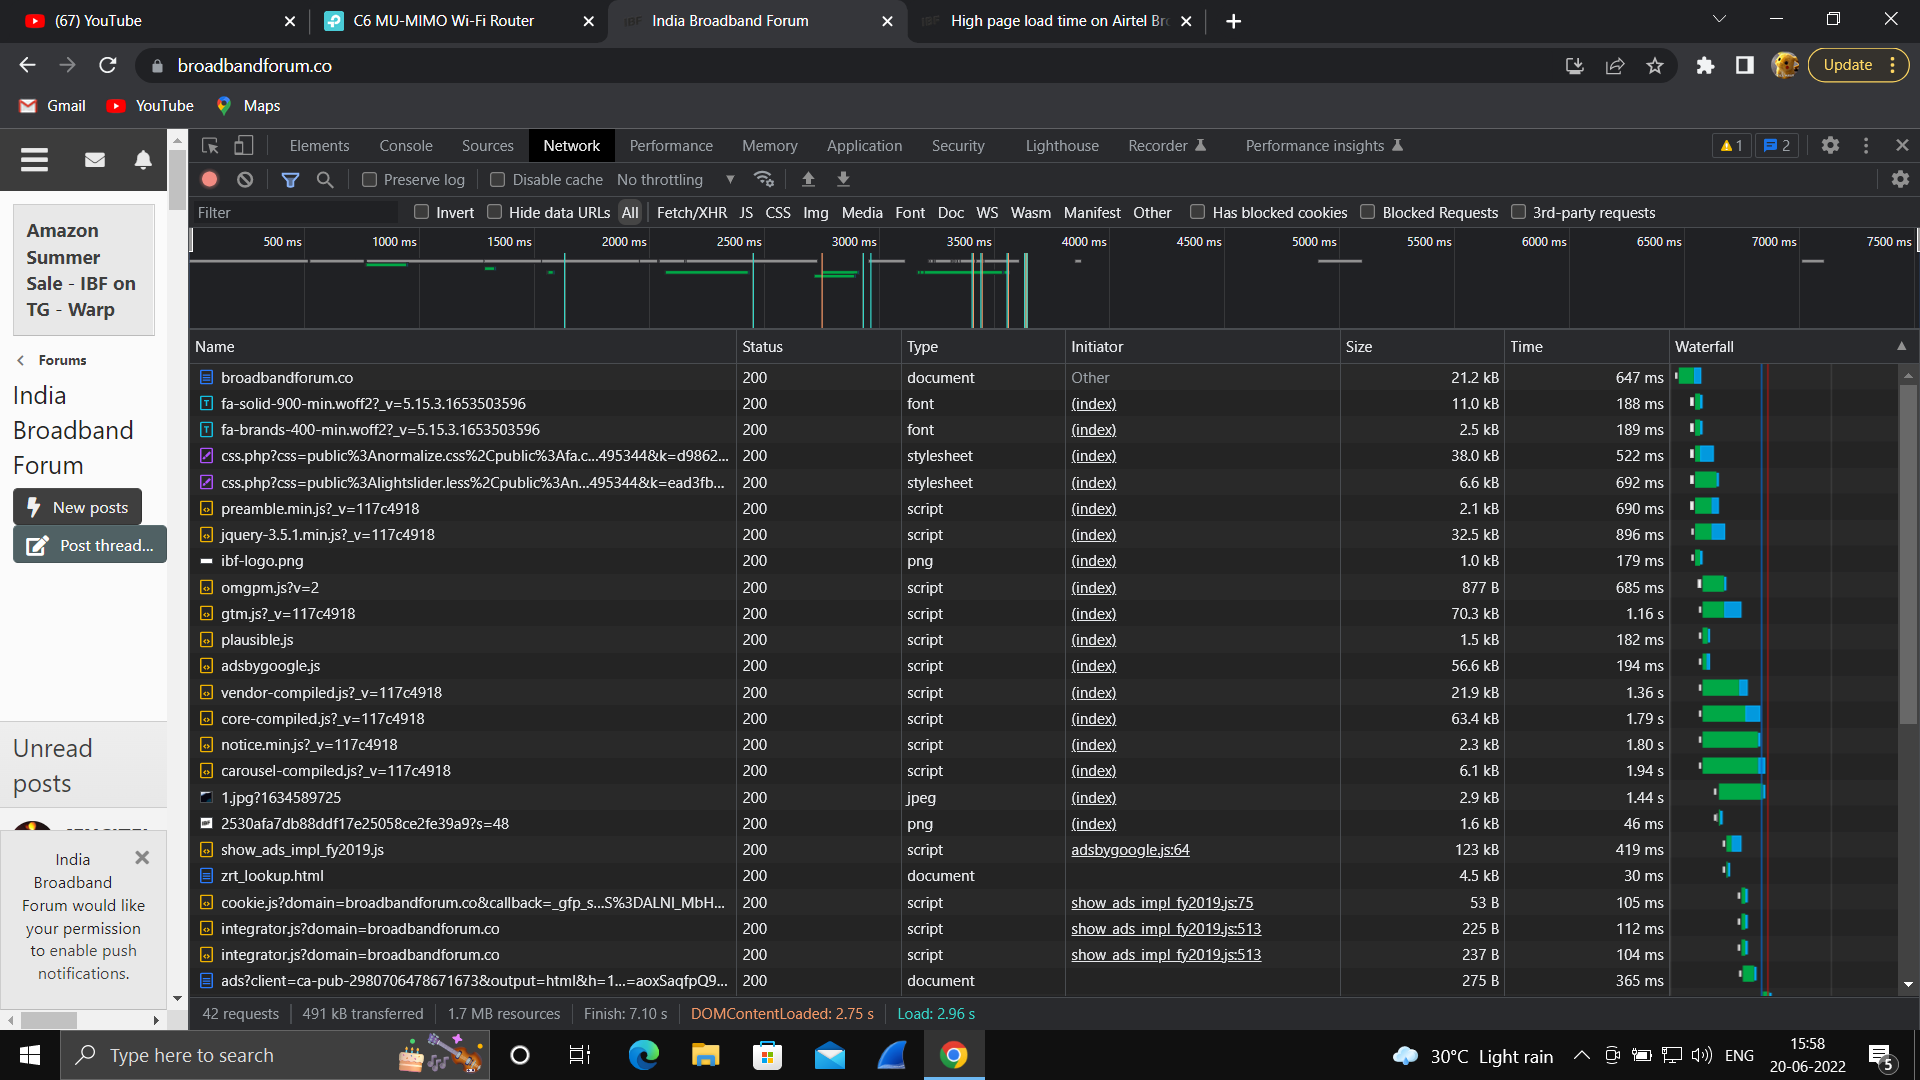Viewport: 1920px width, 1080px height.
Task: Open the Lighthouse panel tab
Action: click(1061, 146)
